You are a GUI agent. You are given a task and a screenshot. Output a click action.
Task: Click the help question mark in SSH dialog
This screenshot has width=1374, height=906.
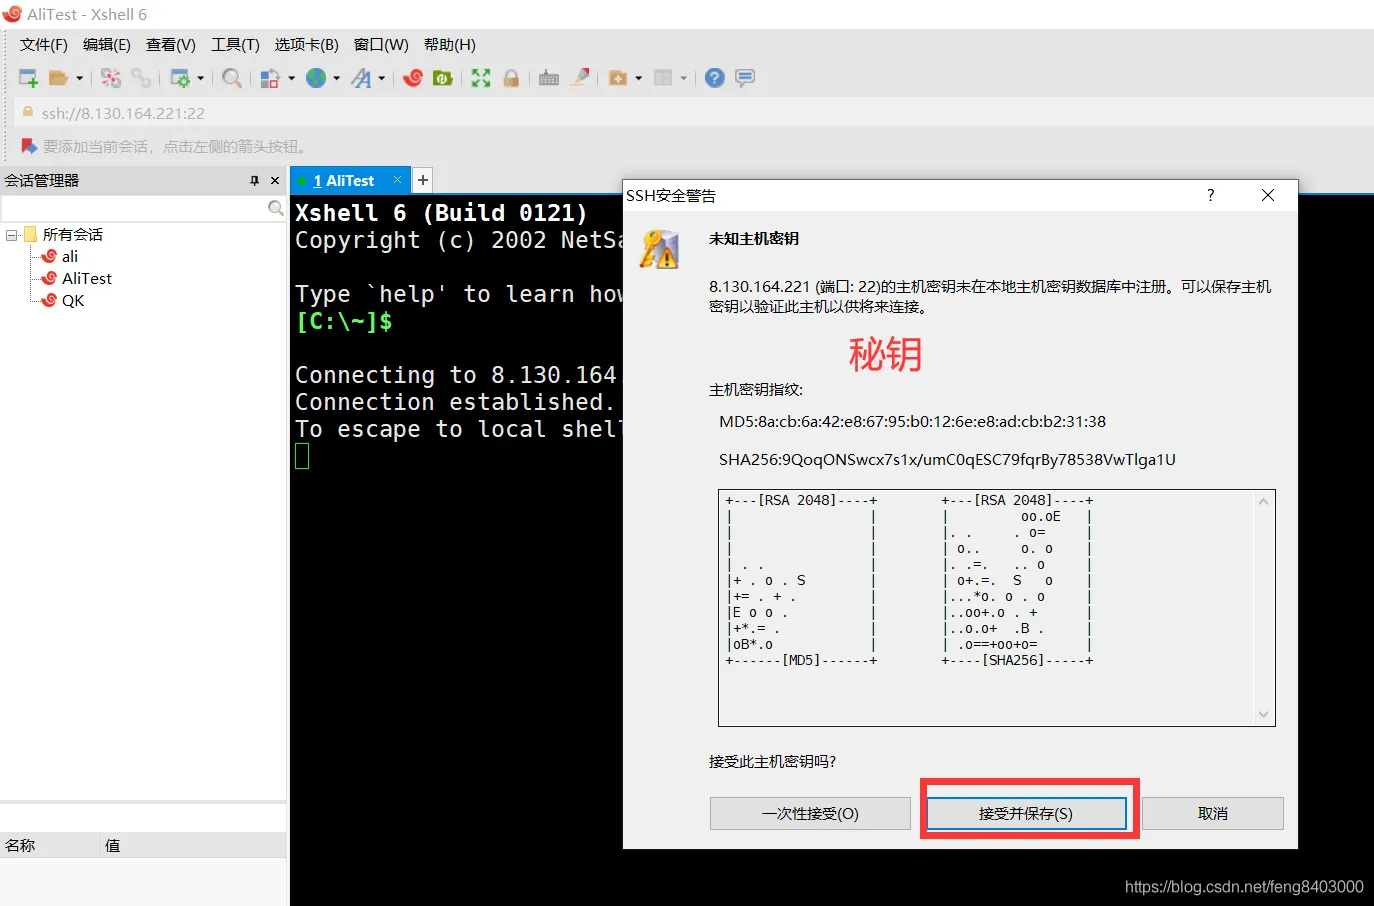coord(1210,195)
